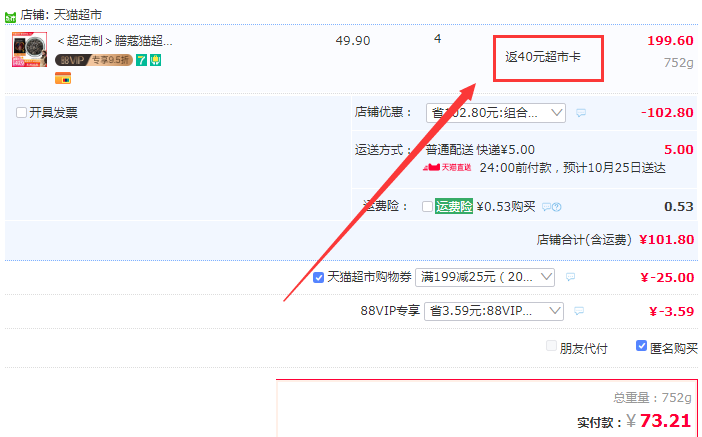The width and height of the screenshot is (702, 437).
Task: Click the green 7-day return badge icon
Action: (x=141, y=60)
